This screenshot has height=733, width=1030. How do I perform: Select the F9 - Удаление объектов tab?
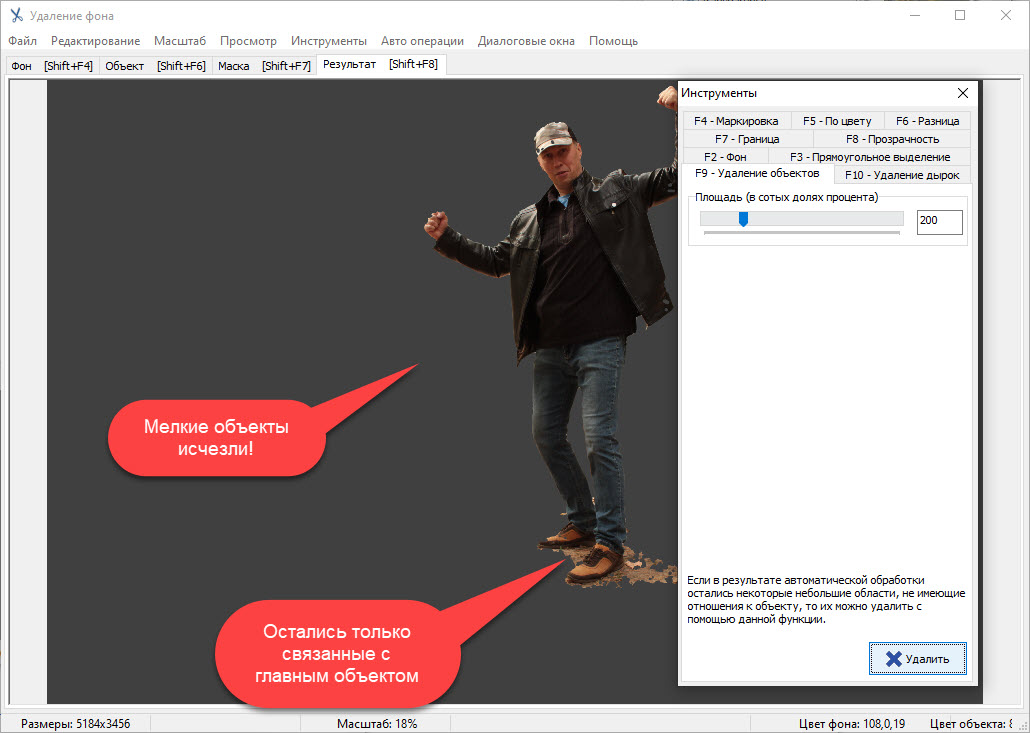pyautogui.click(x=757, y=173)
